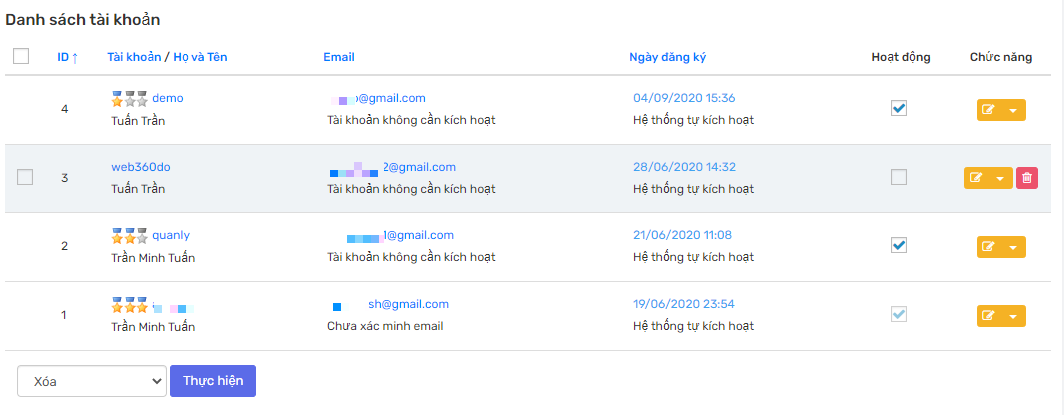
Task: Select the row checkbox for web360do
Action: coord(24,178)
